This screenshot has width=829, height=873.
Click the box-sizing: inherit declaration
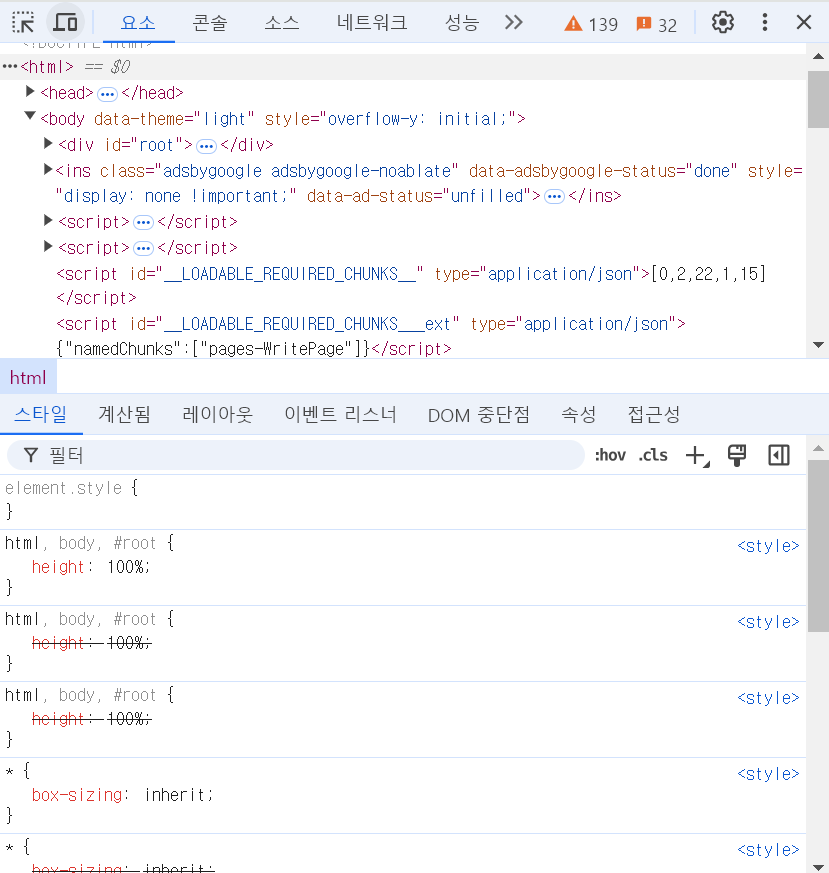click(122, 795)
